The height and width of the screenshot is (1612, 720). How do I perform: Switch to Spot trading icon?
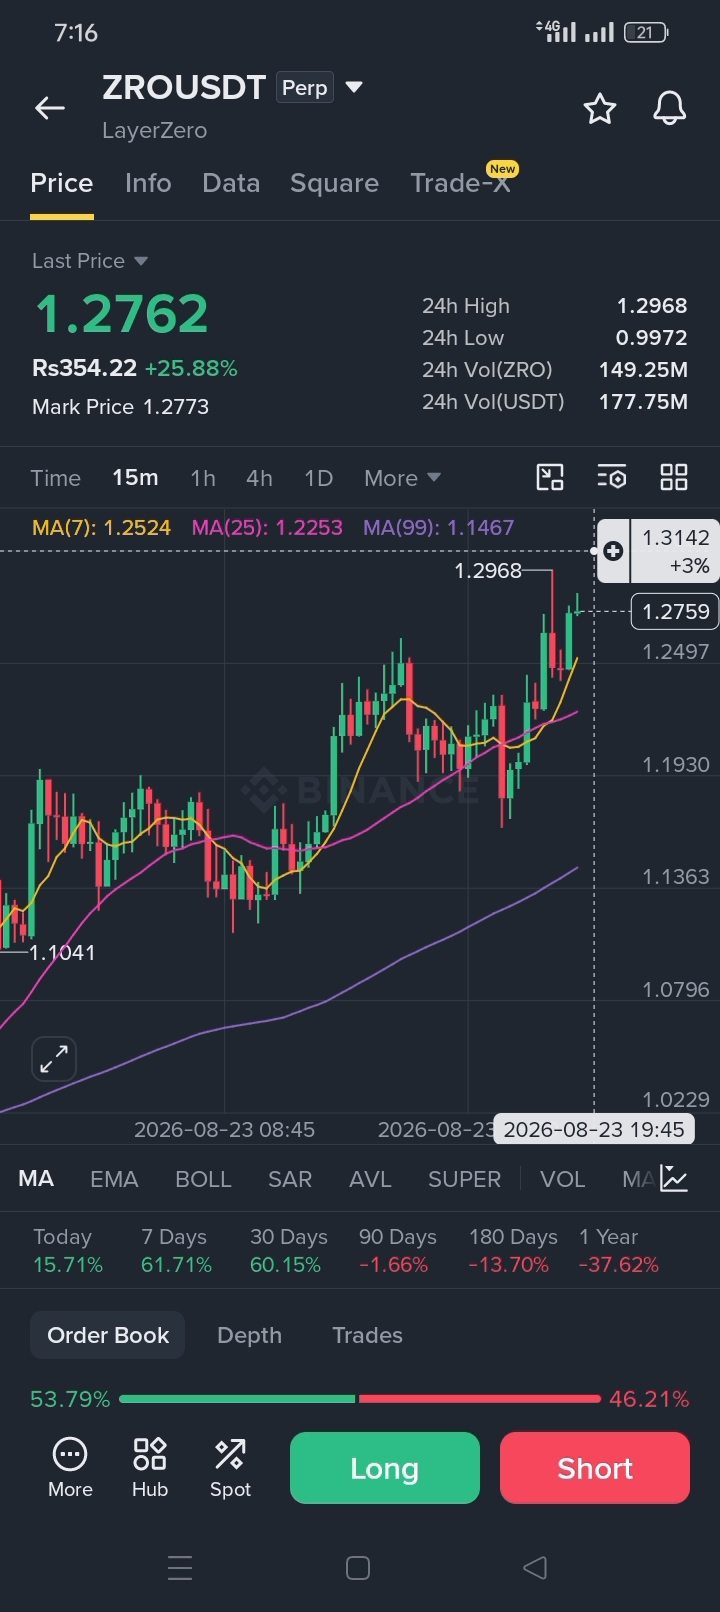[x=230, y=1468]
